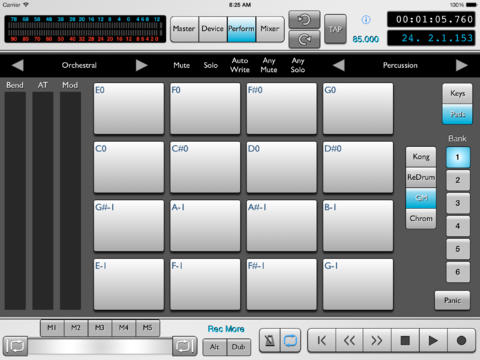480x360 pixels.
Task: Choose the ReDrum pad layout
Action: (x=421, y=177)
